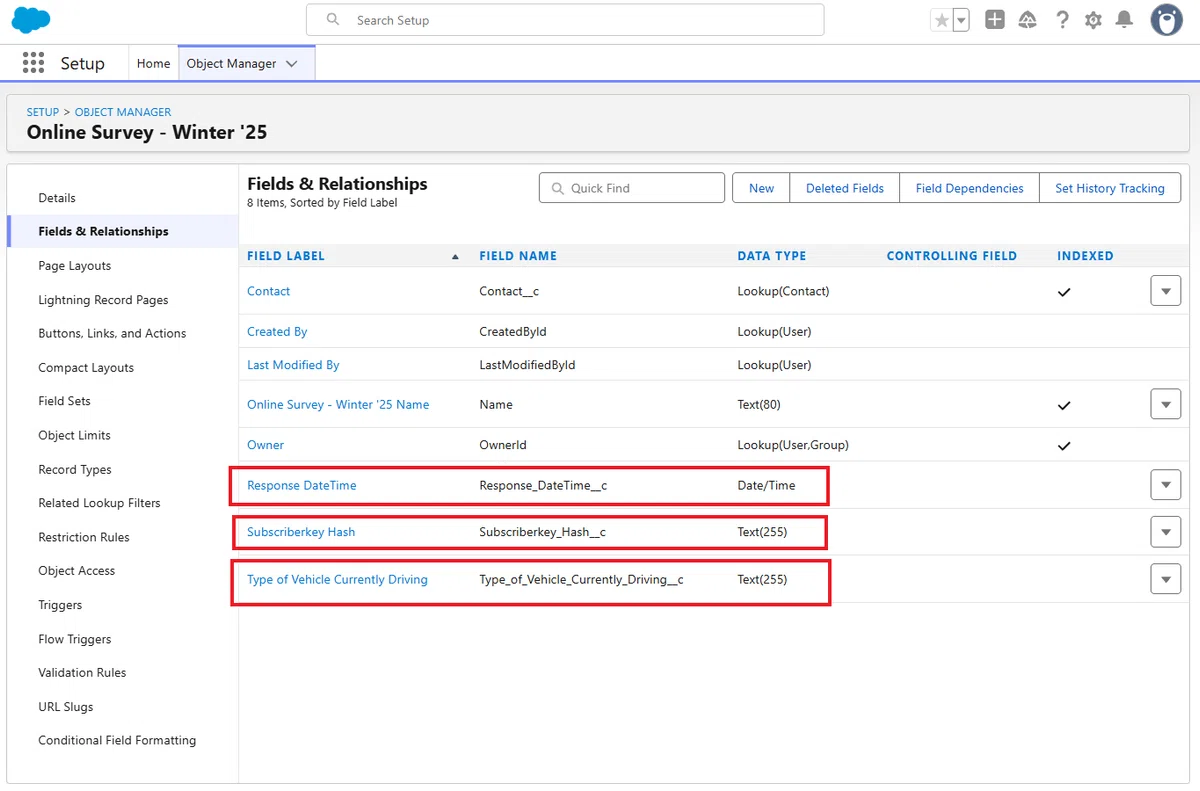Viewport: 1200px width, 791px height.
Task: Sort by the CONTROLLING FIELD column header
Action: pyautogui.click(x=952, y=256)
